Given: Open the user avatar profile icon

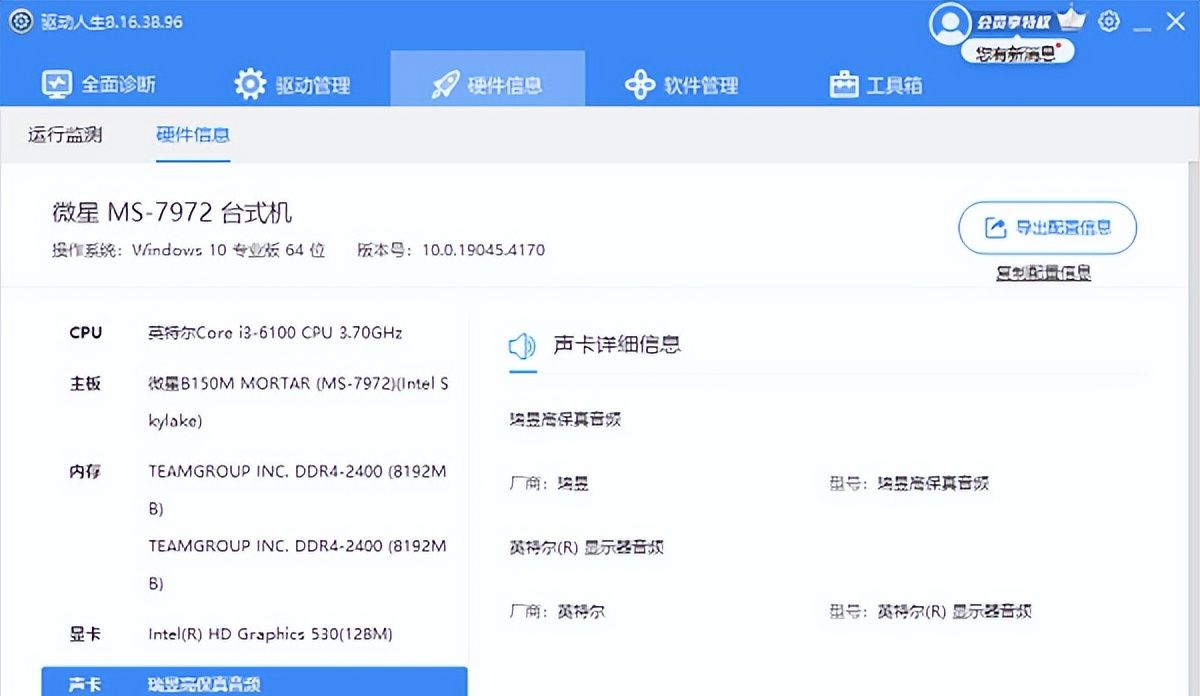Looking at the screenshot, I should (x=949, y=23).
